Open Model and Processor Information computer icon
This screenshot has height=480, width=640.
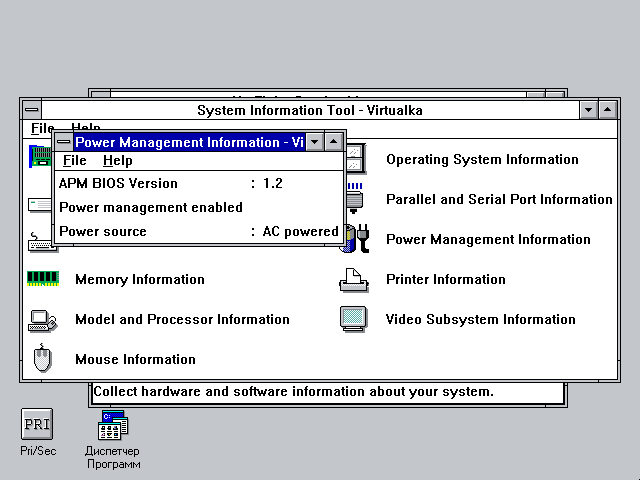(42, 320)
